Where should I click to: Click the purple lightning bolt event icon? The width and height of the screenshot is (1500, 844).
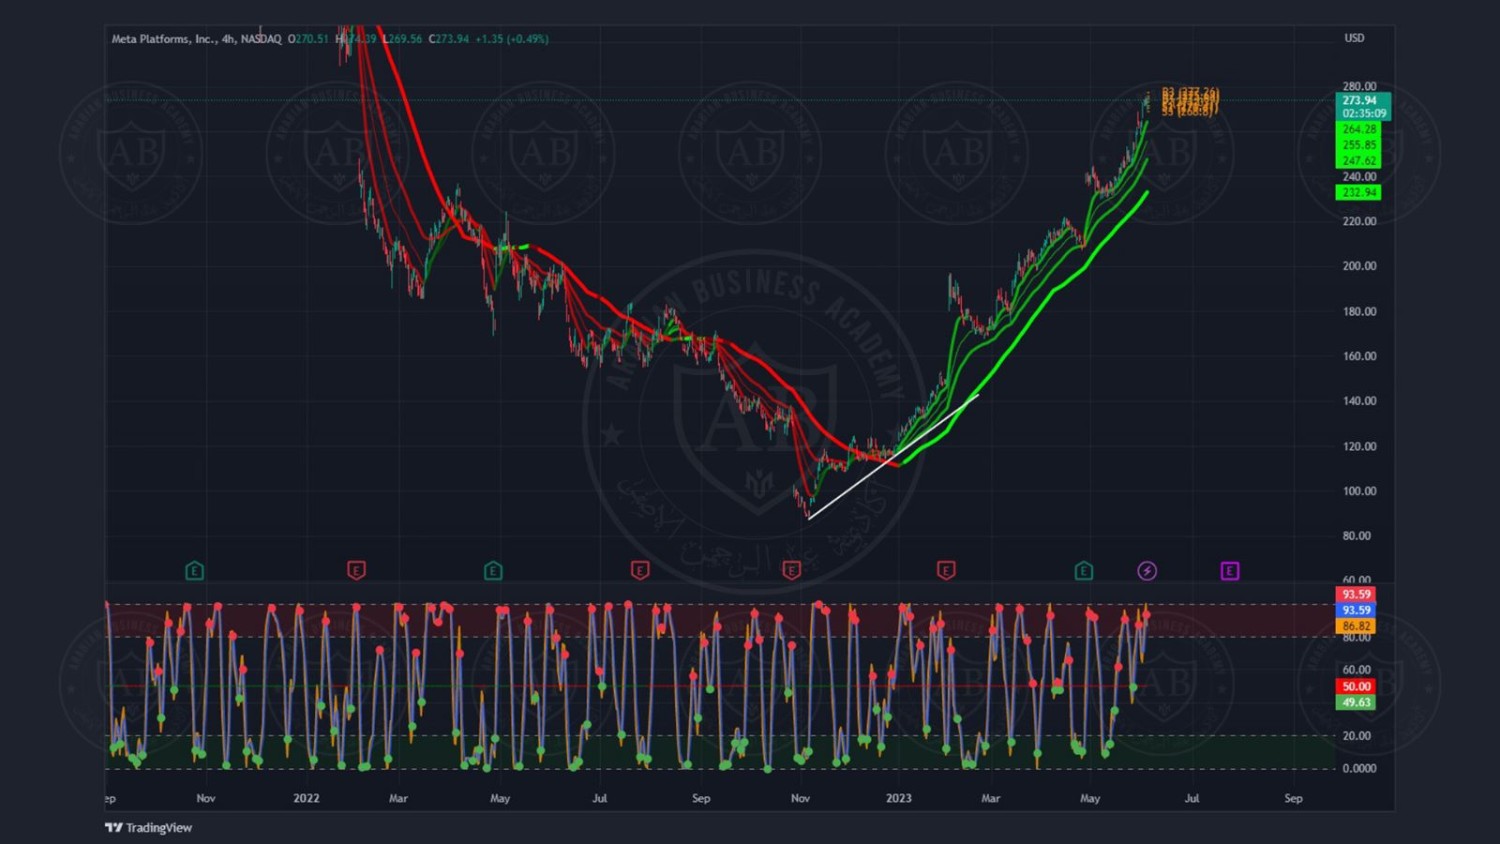1147,571
